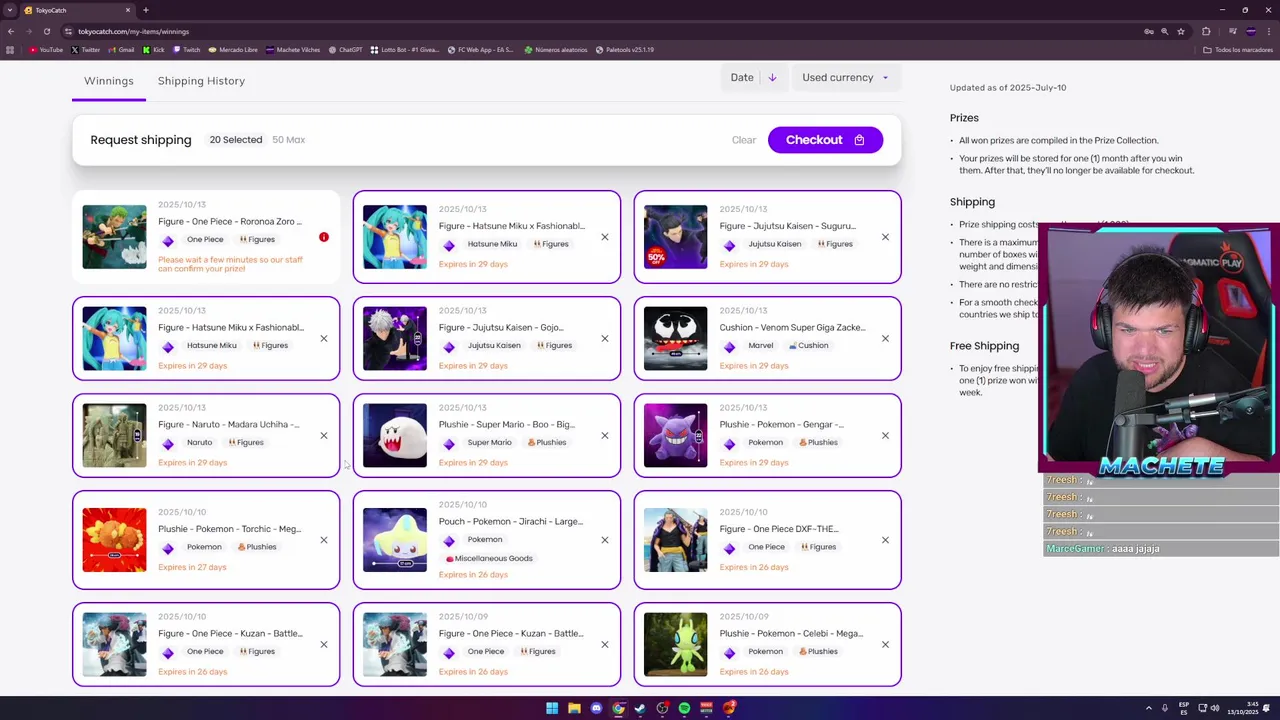Deselect second Hatsune Miku figure dated 2025/10/13
The image size is (1280, 720).
324,338
